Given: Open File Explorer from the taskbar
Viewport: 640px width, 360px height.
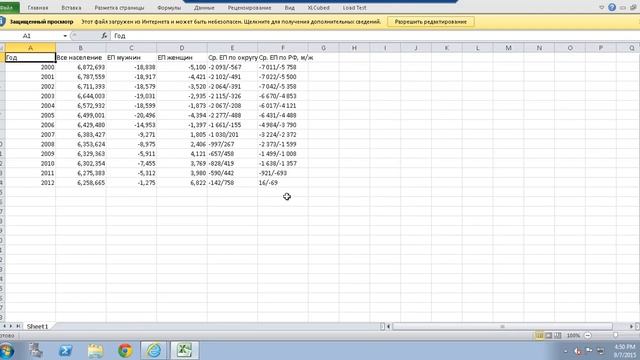Looking at the screenshot, I should pyautogui.click(x=96, y=351).
